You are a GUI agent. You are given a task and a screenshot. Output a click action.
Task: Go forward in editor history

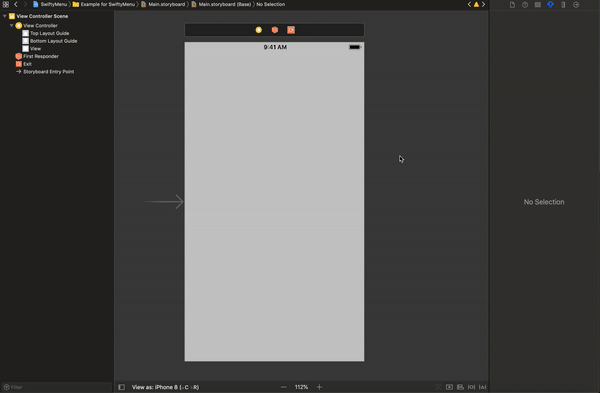(x=25, y=5)
